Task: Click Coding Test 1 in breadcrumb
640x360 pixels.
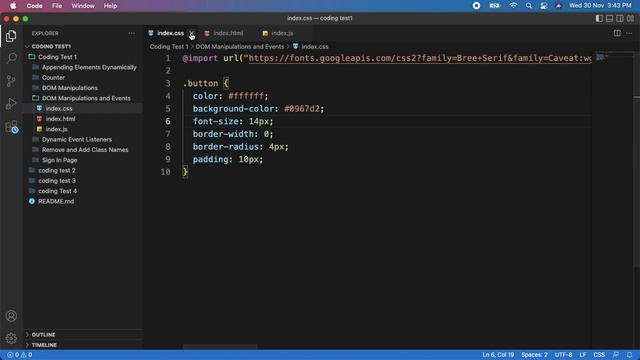Action: pos(169,47)
